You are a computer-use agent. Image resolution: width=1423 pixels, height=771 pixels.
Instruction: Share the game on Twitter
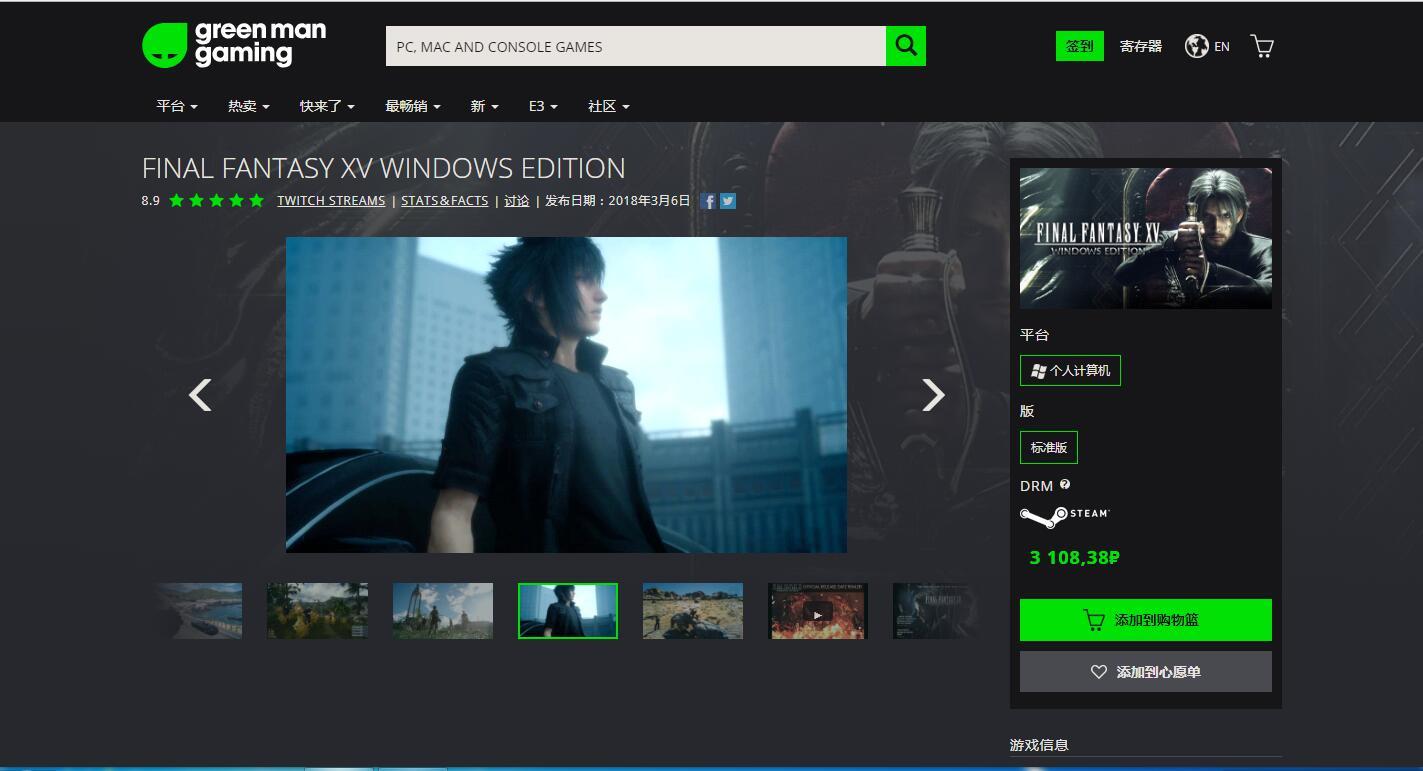tap(727, 201)
